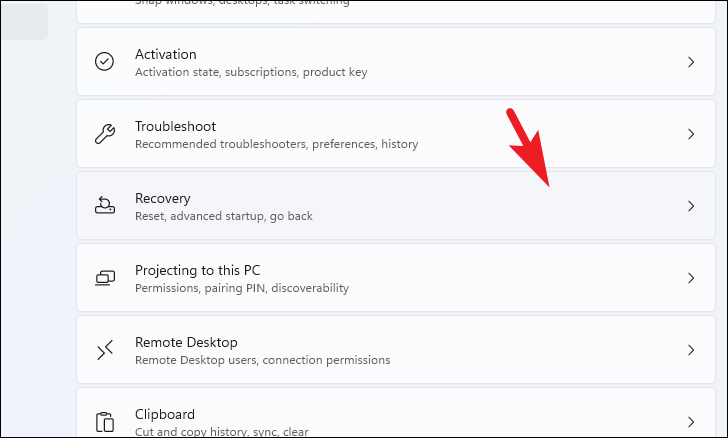Open the Troubleshoot settings title

(176, 126)
